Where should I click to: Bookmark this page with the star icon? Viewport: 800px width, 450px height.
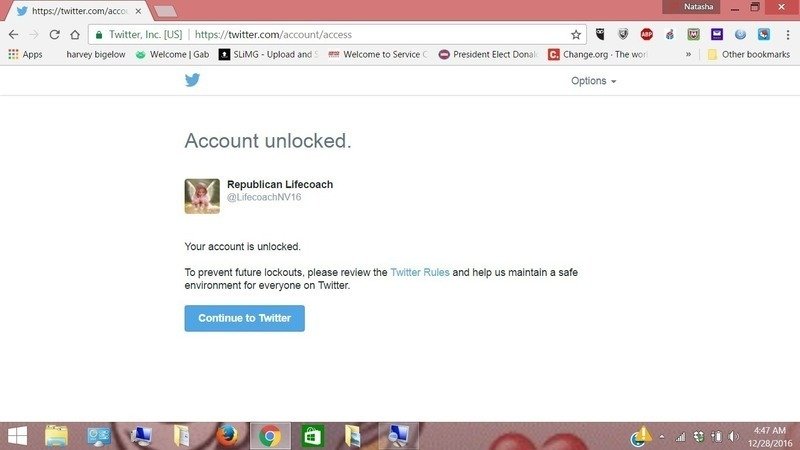pos(576,35)
